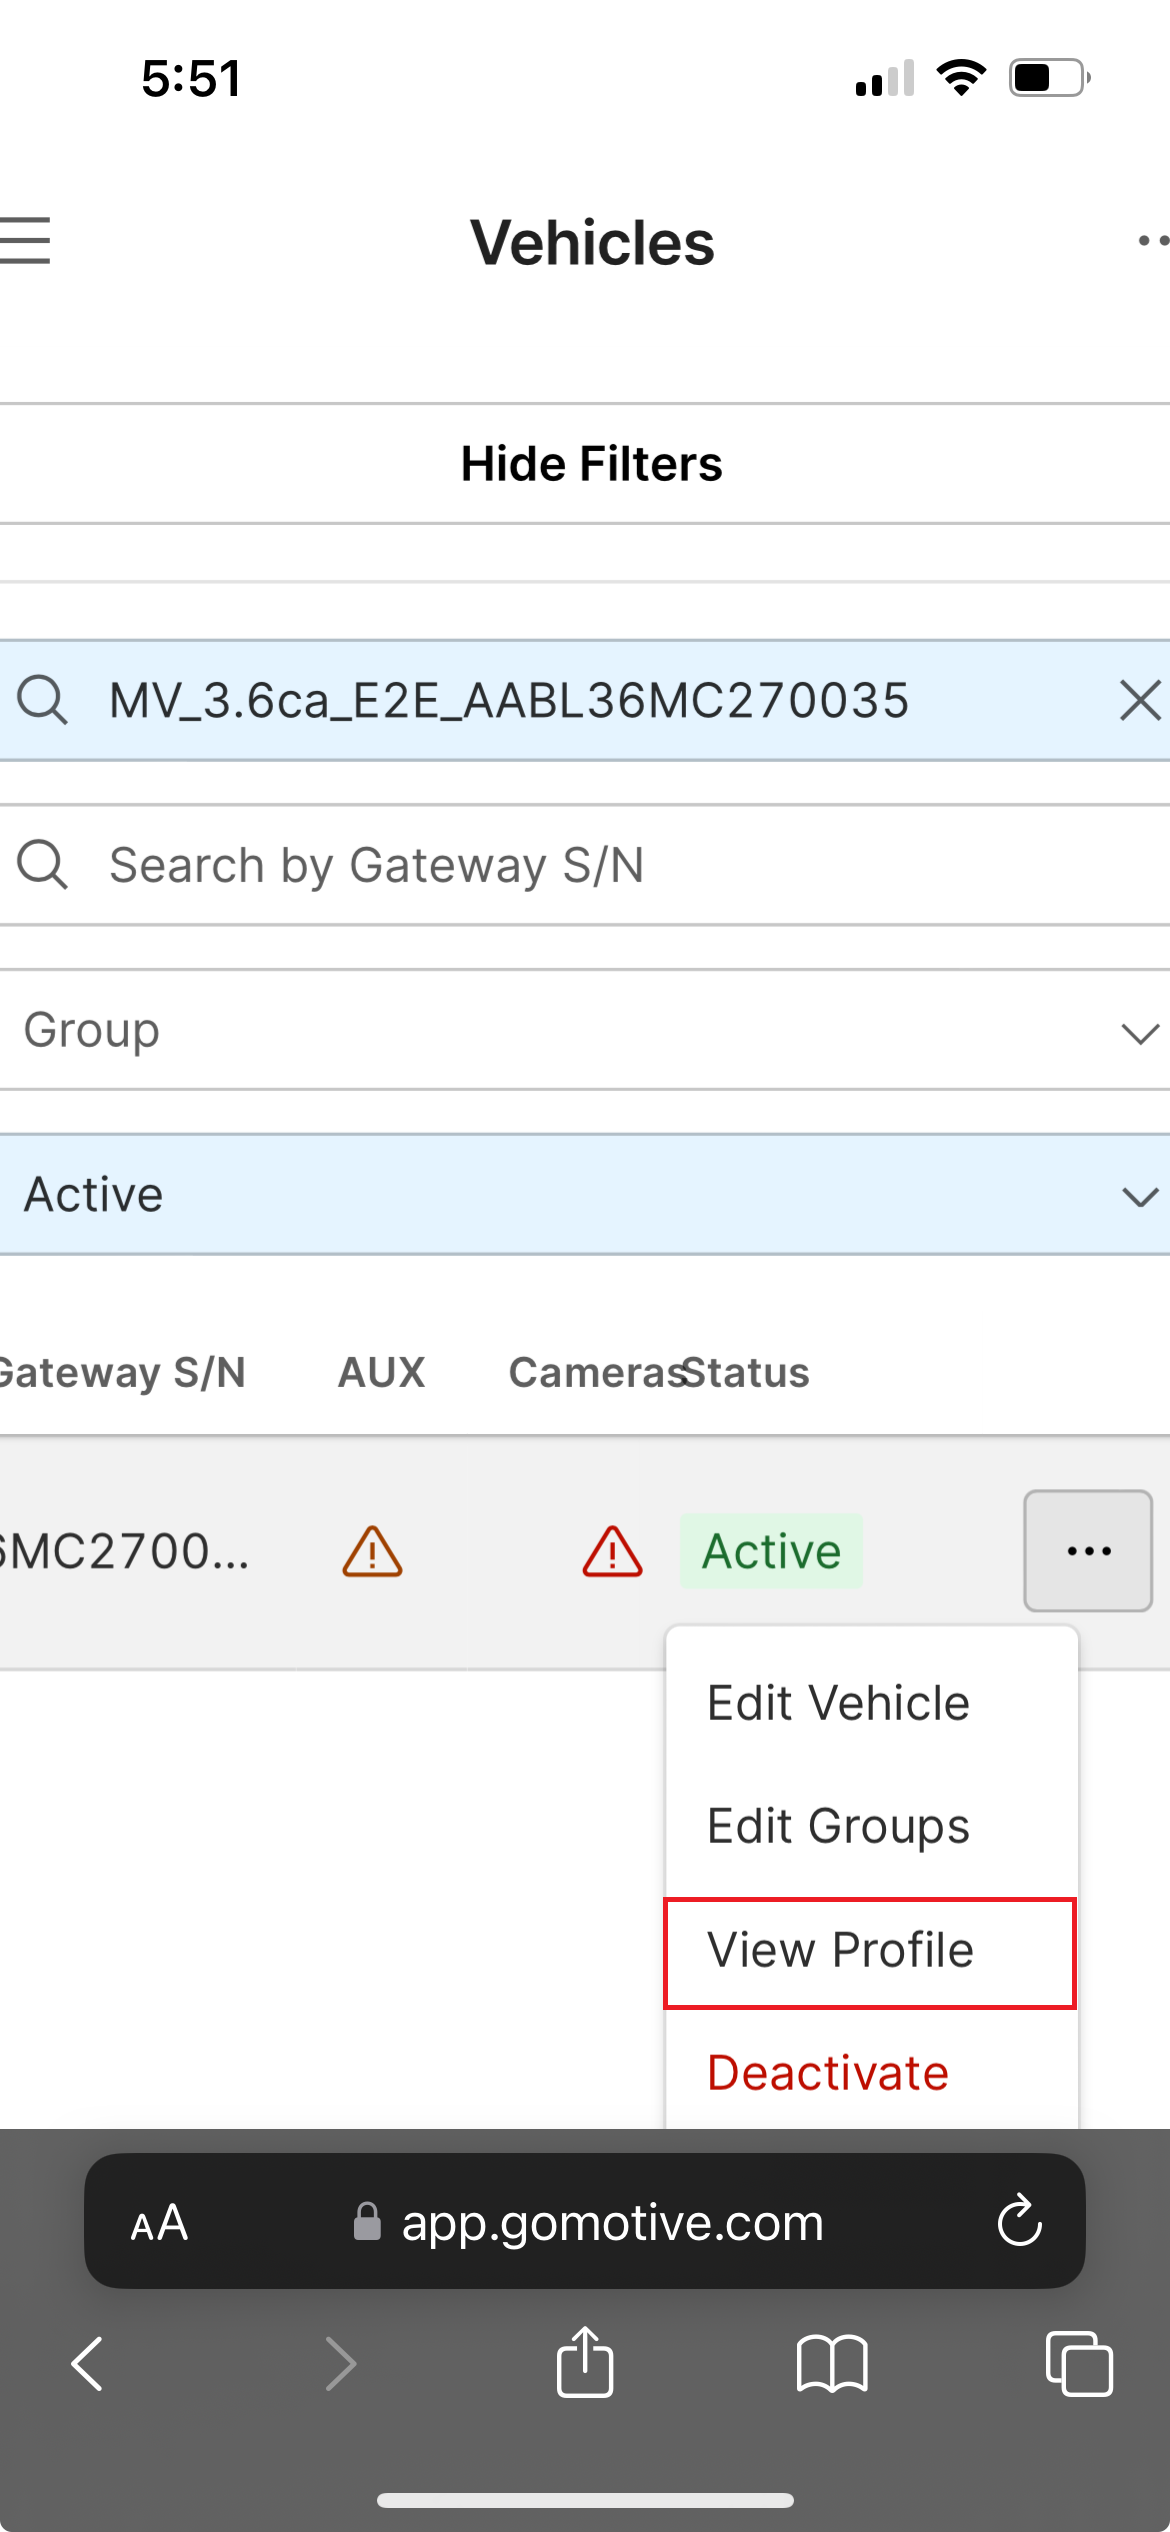The height and width of the screenshot is (2532, 1170).
Task: Open the Active status filter dropdown
Action: tap(585, 1194)
